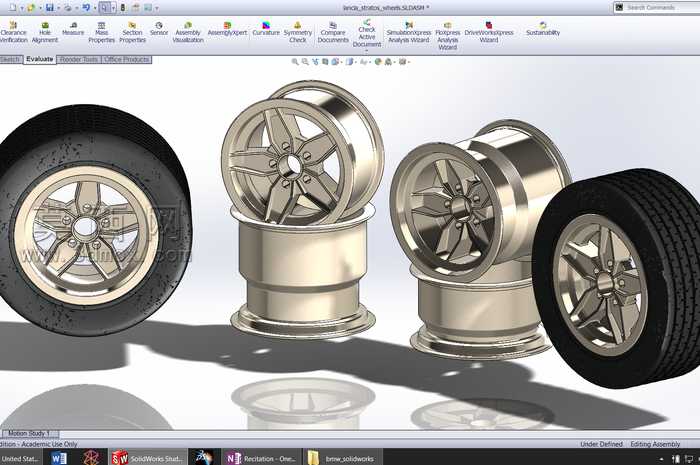Expand the New document dropdown arrow
Viewport: 700px width, 465px height.
pos(21,8)
